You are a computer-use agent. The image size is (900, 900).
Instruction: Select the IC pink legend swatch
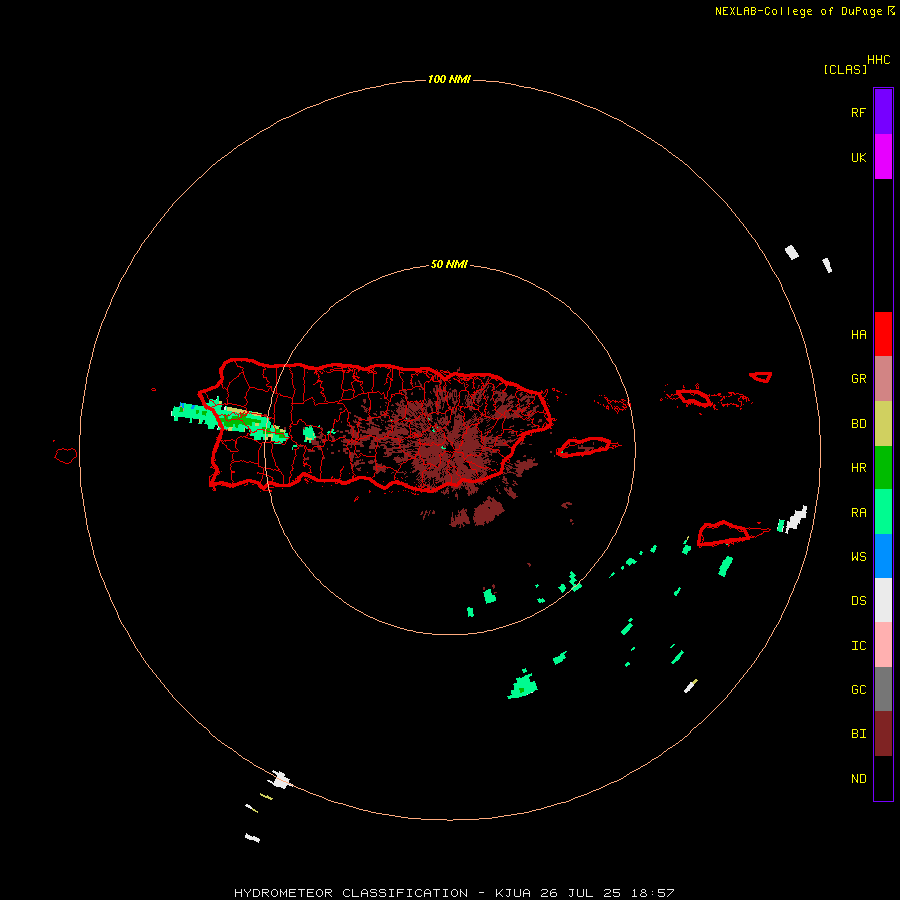click(x=883, y=645)
